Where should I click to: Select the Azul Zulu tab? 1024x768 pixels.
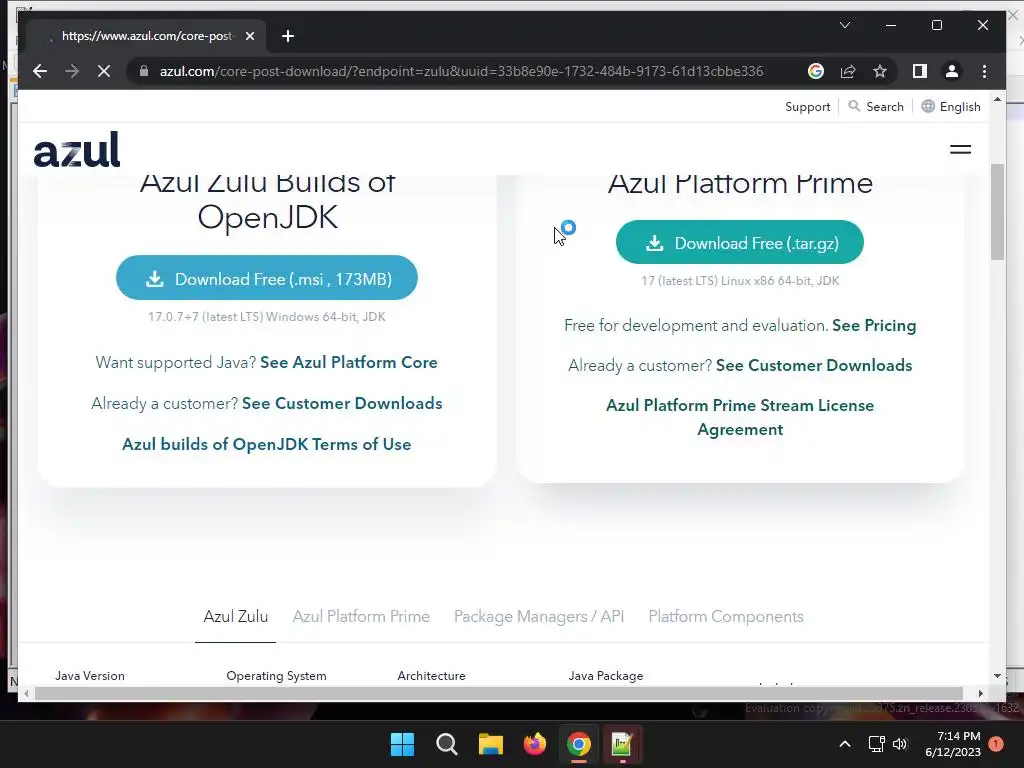pyautogui.click(x=235, y=616)
